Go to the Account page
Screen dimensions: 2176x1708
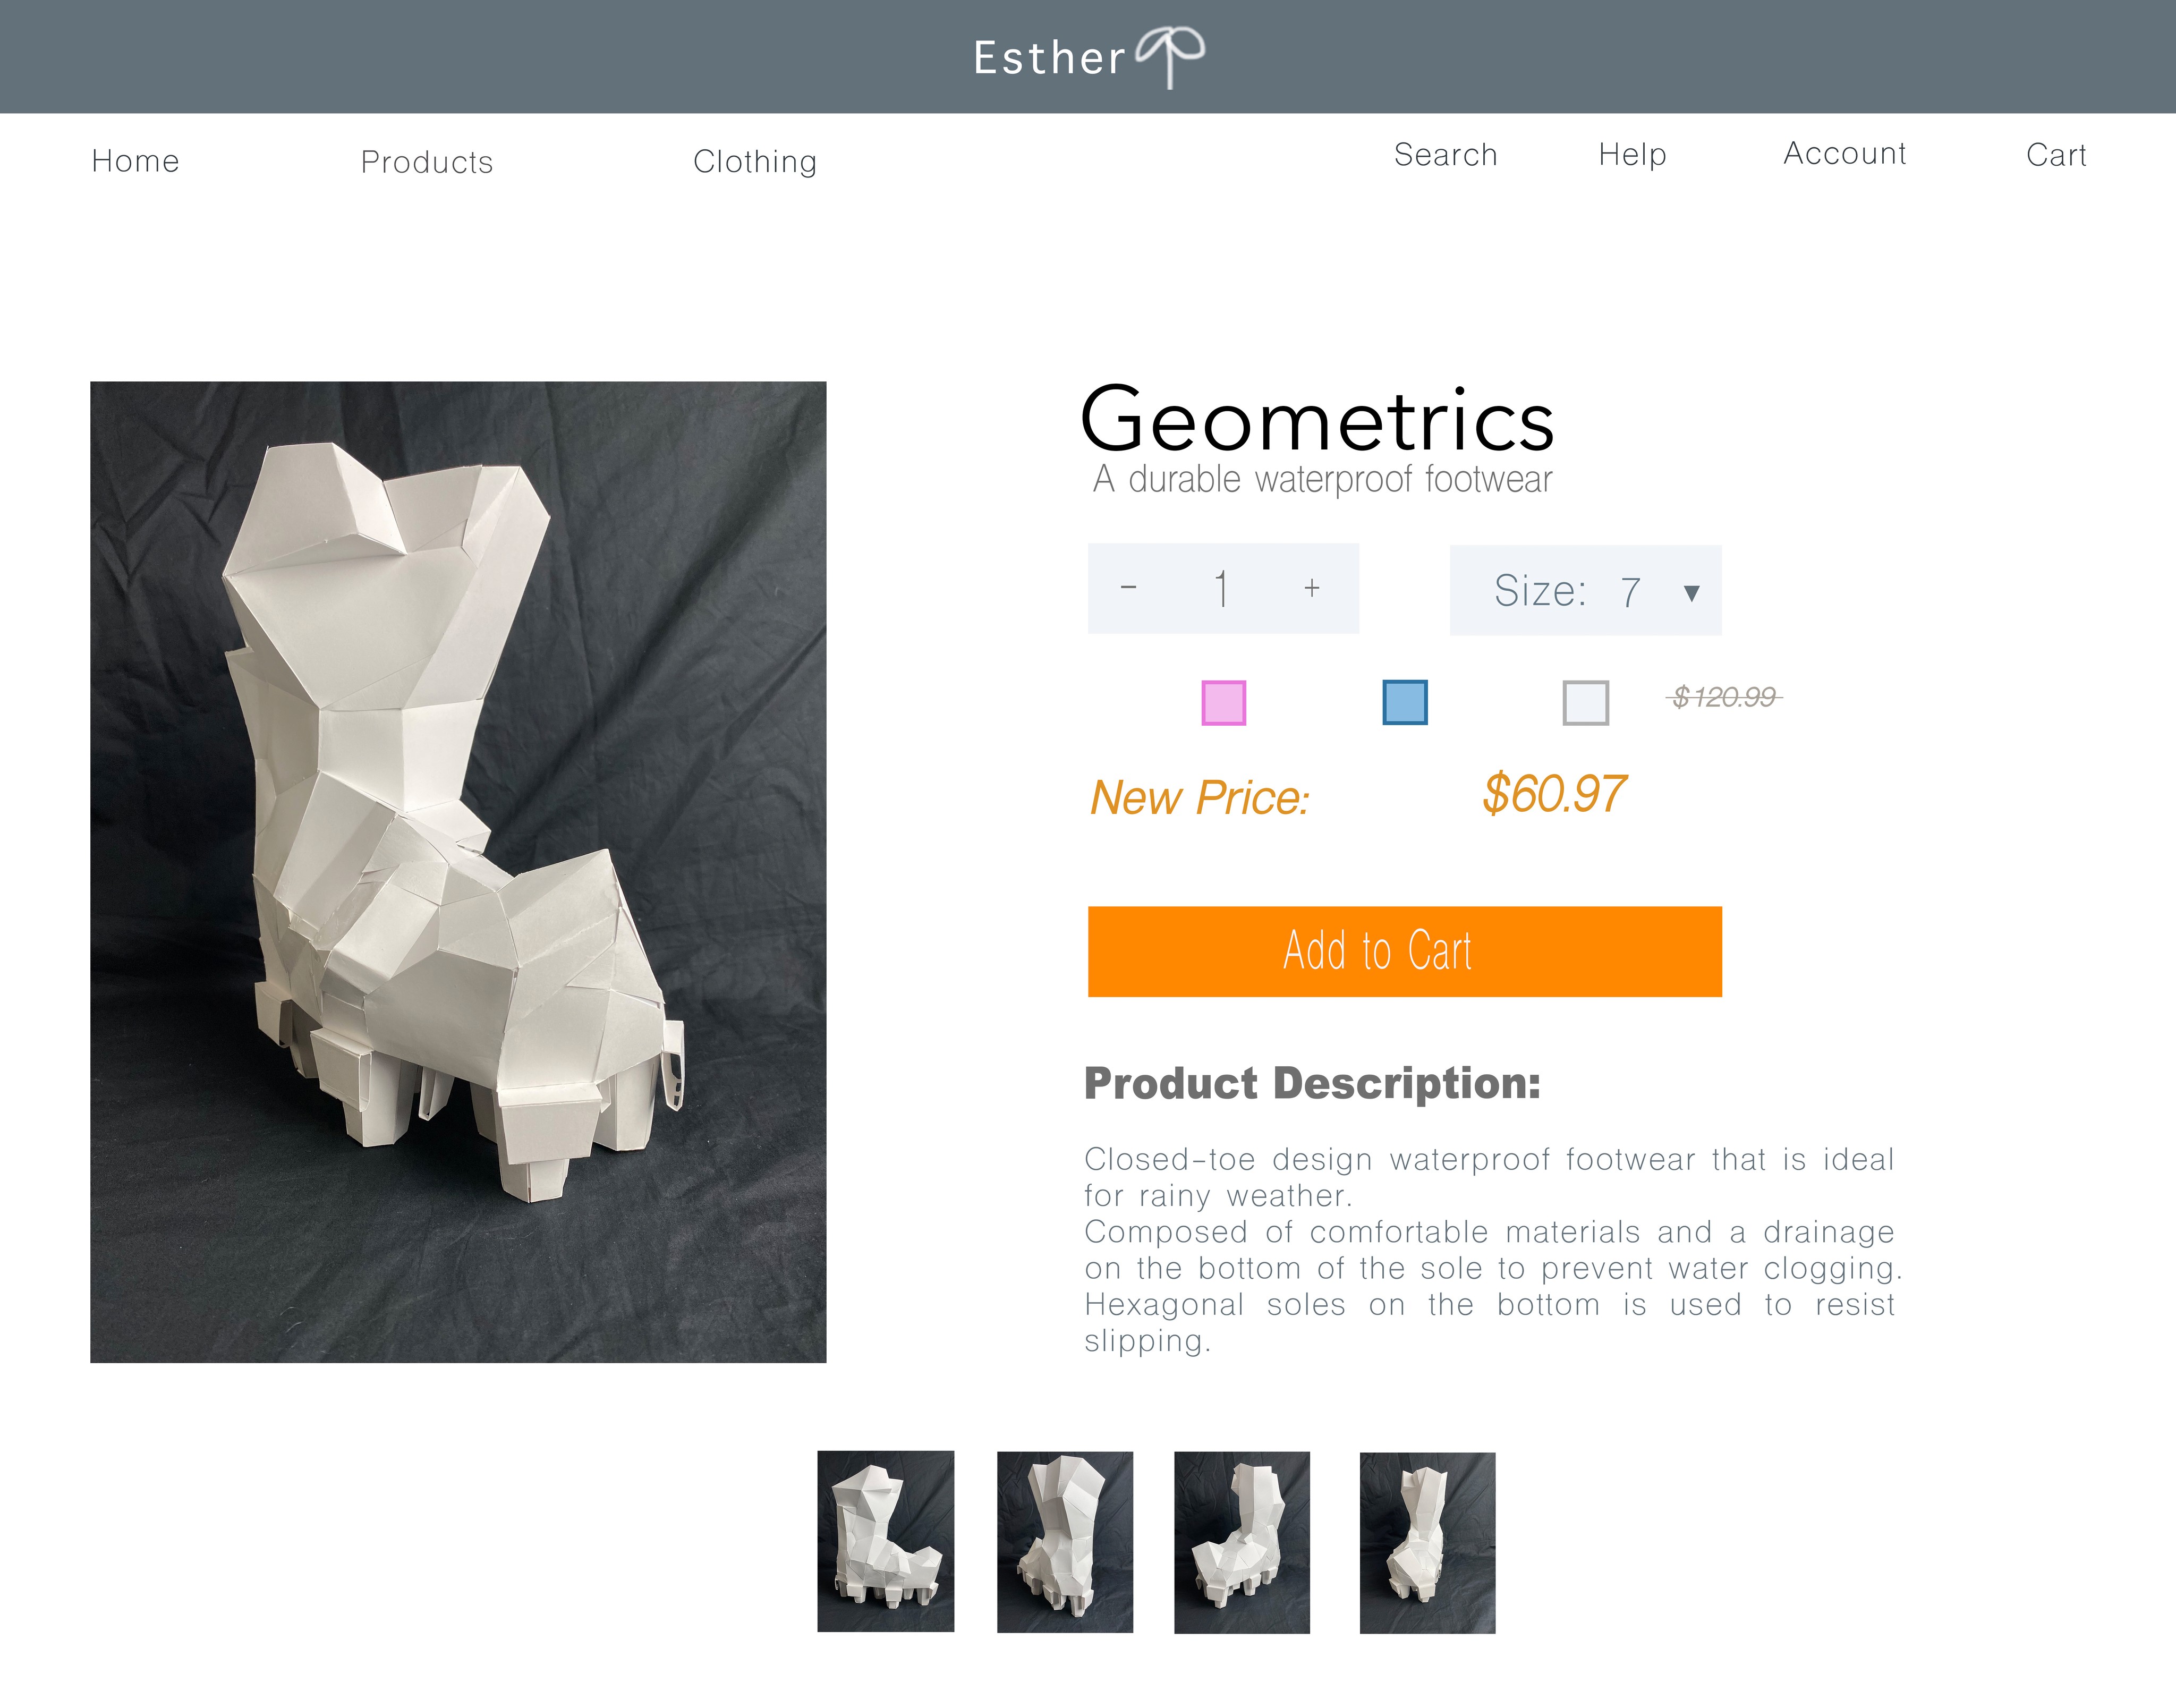tap(1844, 153)
